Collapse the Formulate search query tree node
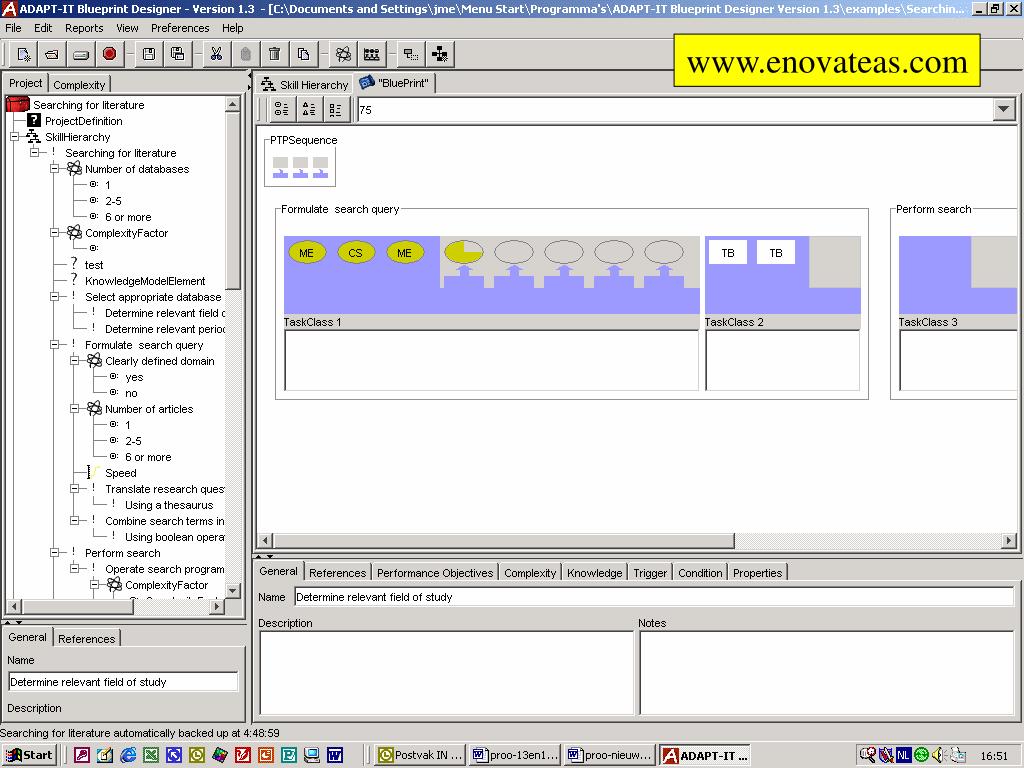1024x768 pixels. point(55,345)
